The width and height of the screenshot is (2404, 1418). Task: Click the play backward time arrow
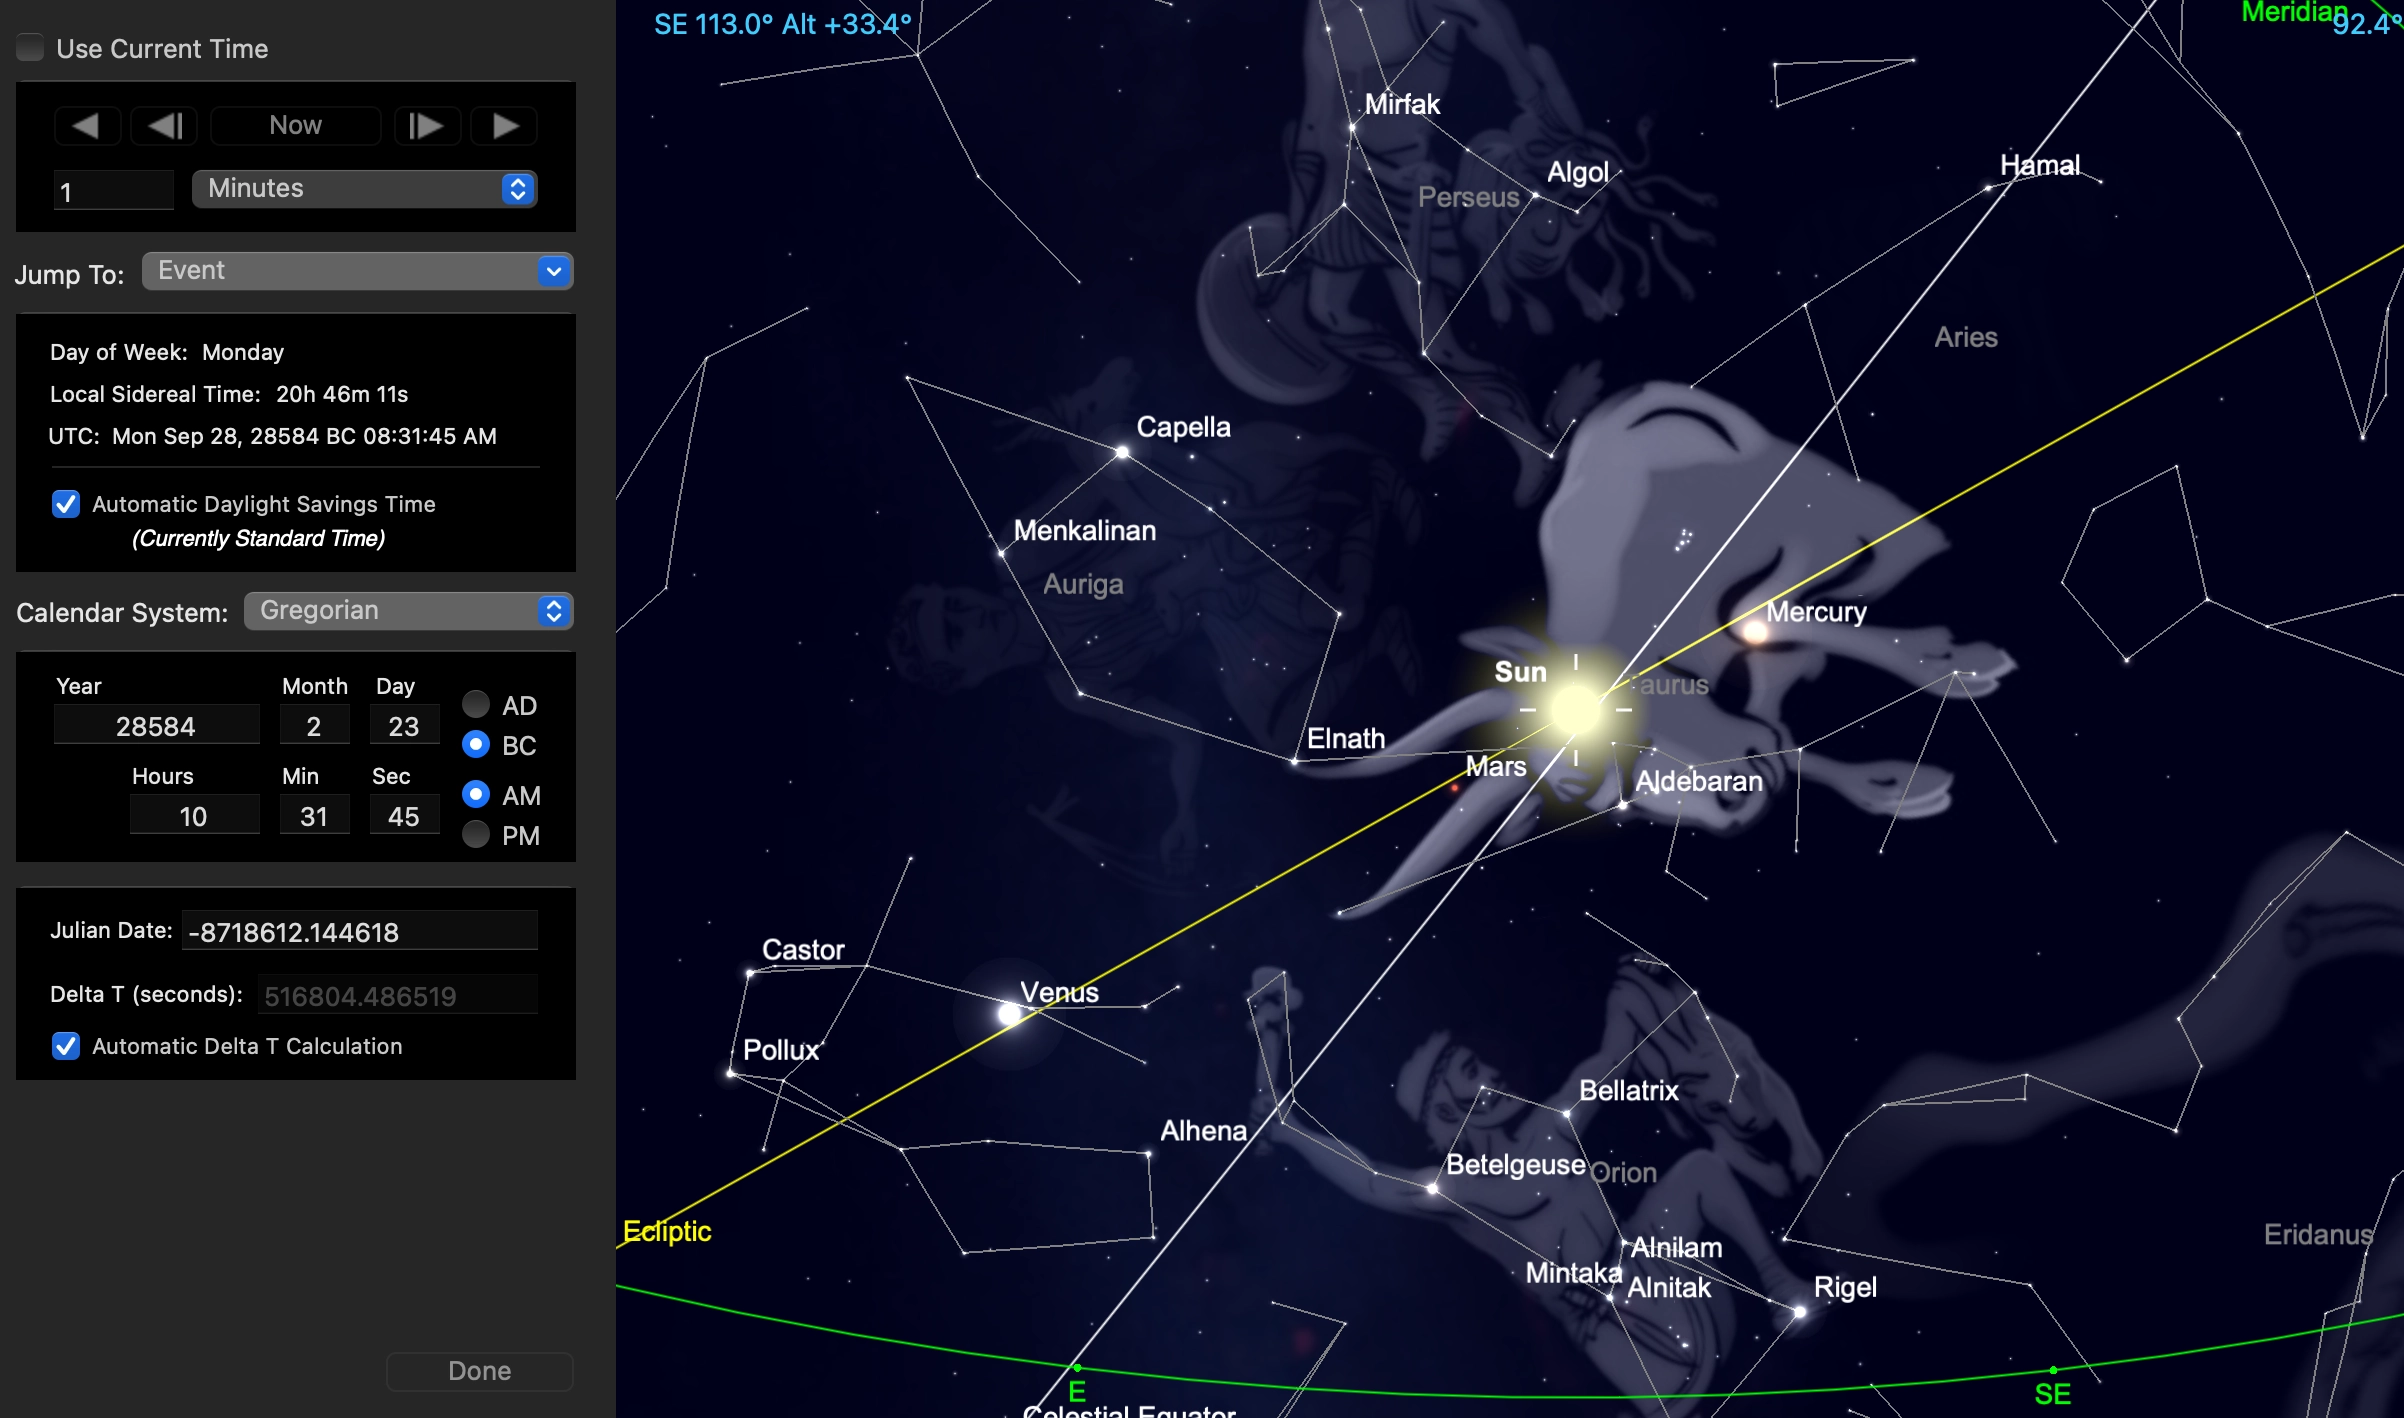[x=86, y=126]
